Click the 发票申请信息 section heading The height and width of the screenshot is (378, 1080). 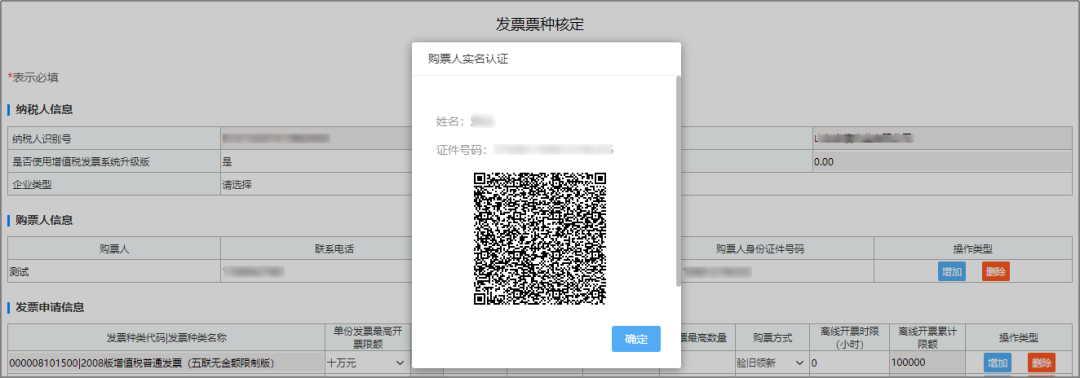point(50,307)
